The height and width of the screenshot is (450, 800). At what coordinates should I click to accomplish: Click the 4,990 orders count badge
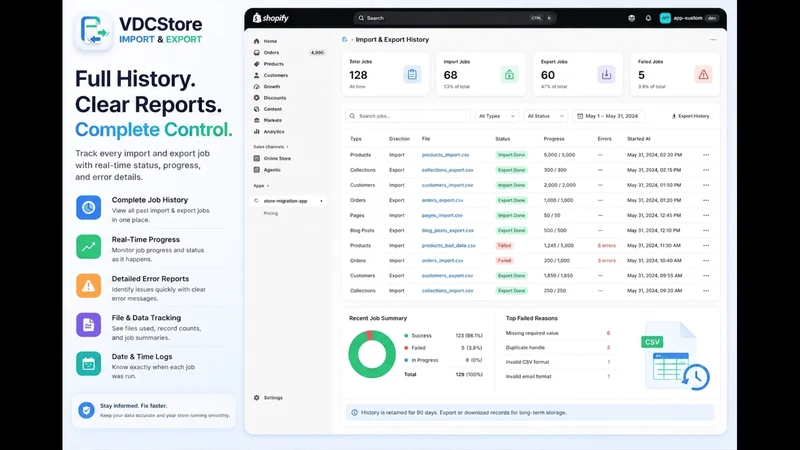[317, 53]
